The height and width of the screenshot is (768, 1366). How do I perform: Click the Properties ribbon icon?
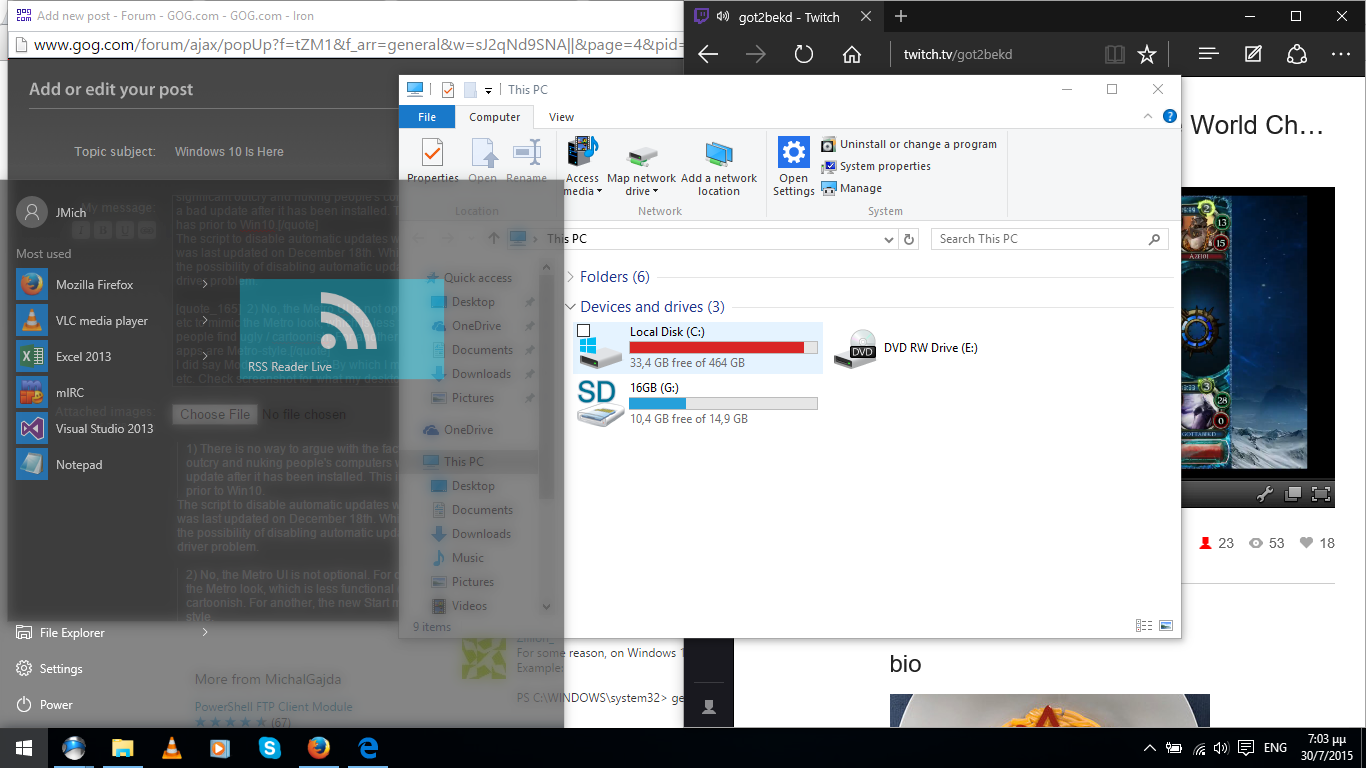(x=432, y=153)
